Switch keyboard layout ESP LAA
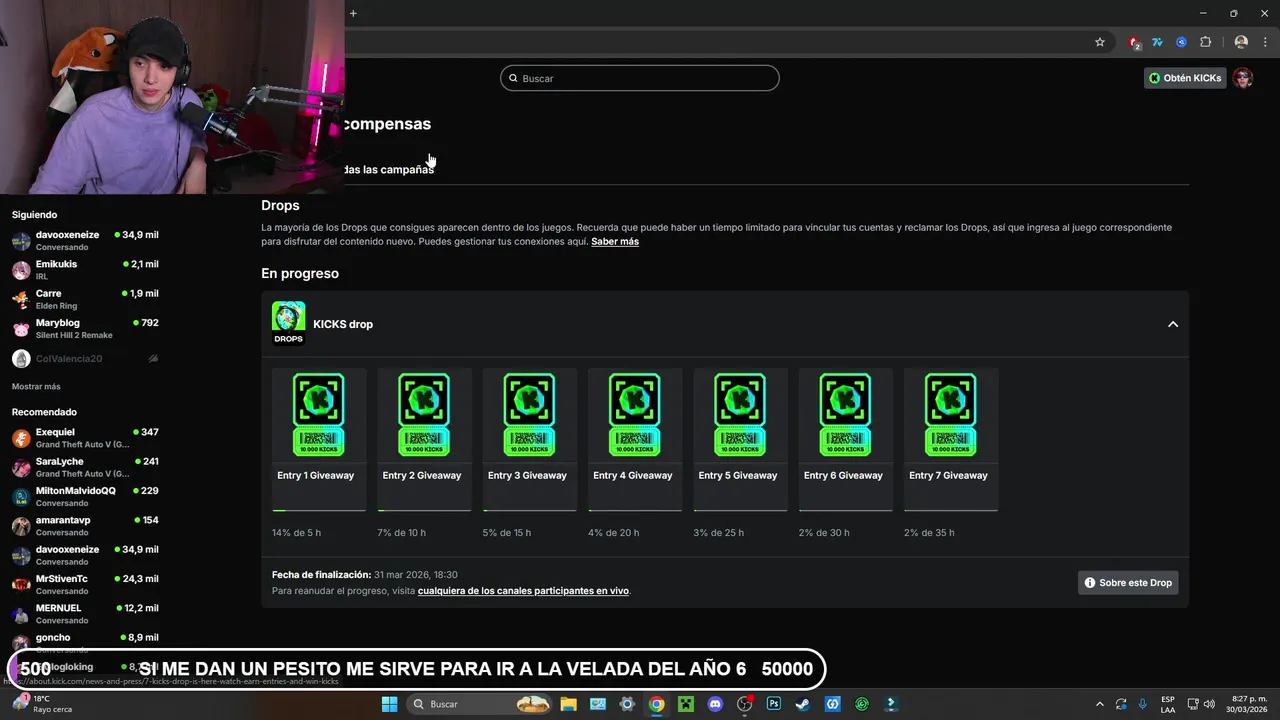 pyautogui.click(x=1168, y=704)
